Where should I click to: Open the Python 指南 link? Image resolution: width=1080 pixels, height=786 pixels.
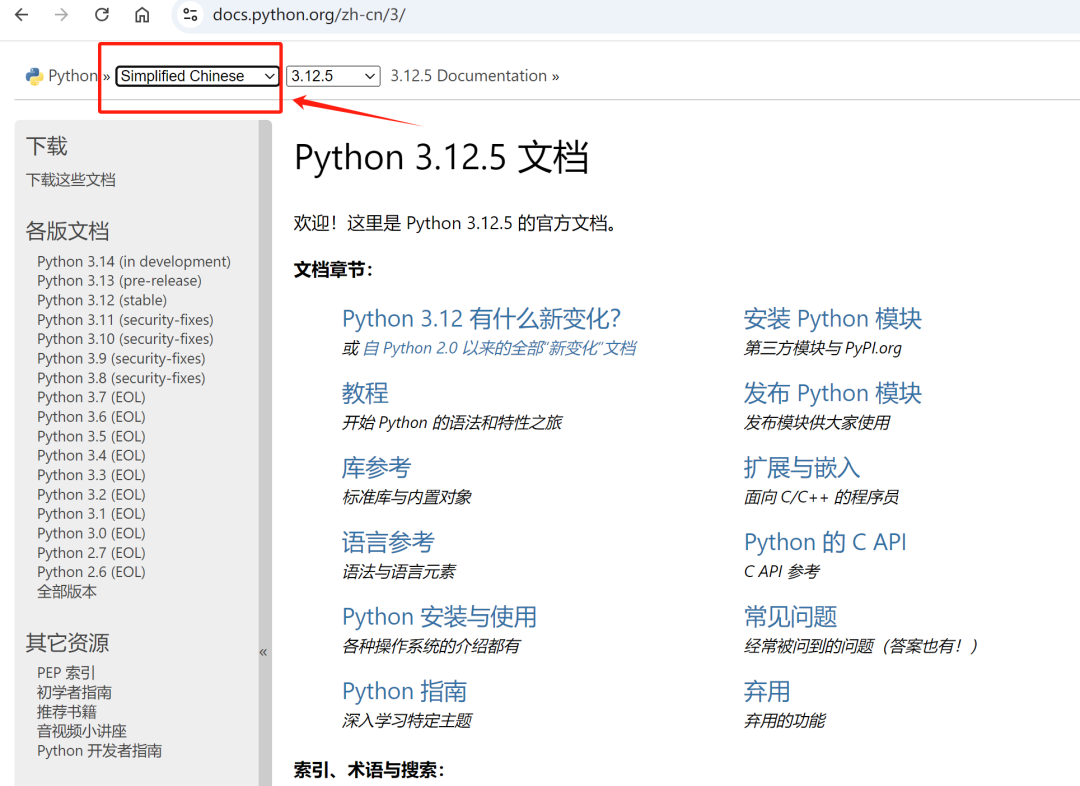pos(404,691)
